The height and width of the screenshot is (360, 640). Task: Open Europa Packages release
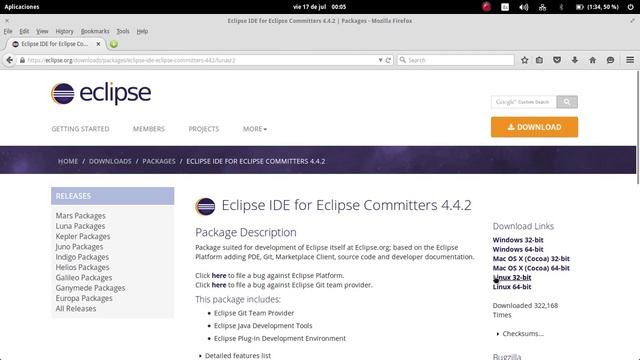(84, 298)
